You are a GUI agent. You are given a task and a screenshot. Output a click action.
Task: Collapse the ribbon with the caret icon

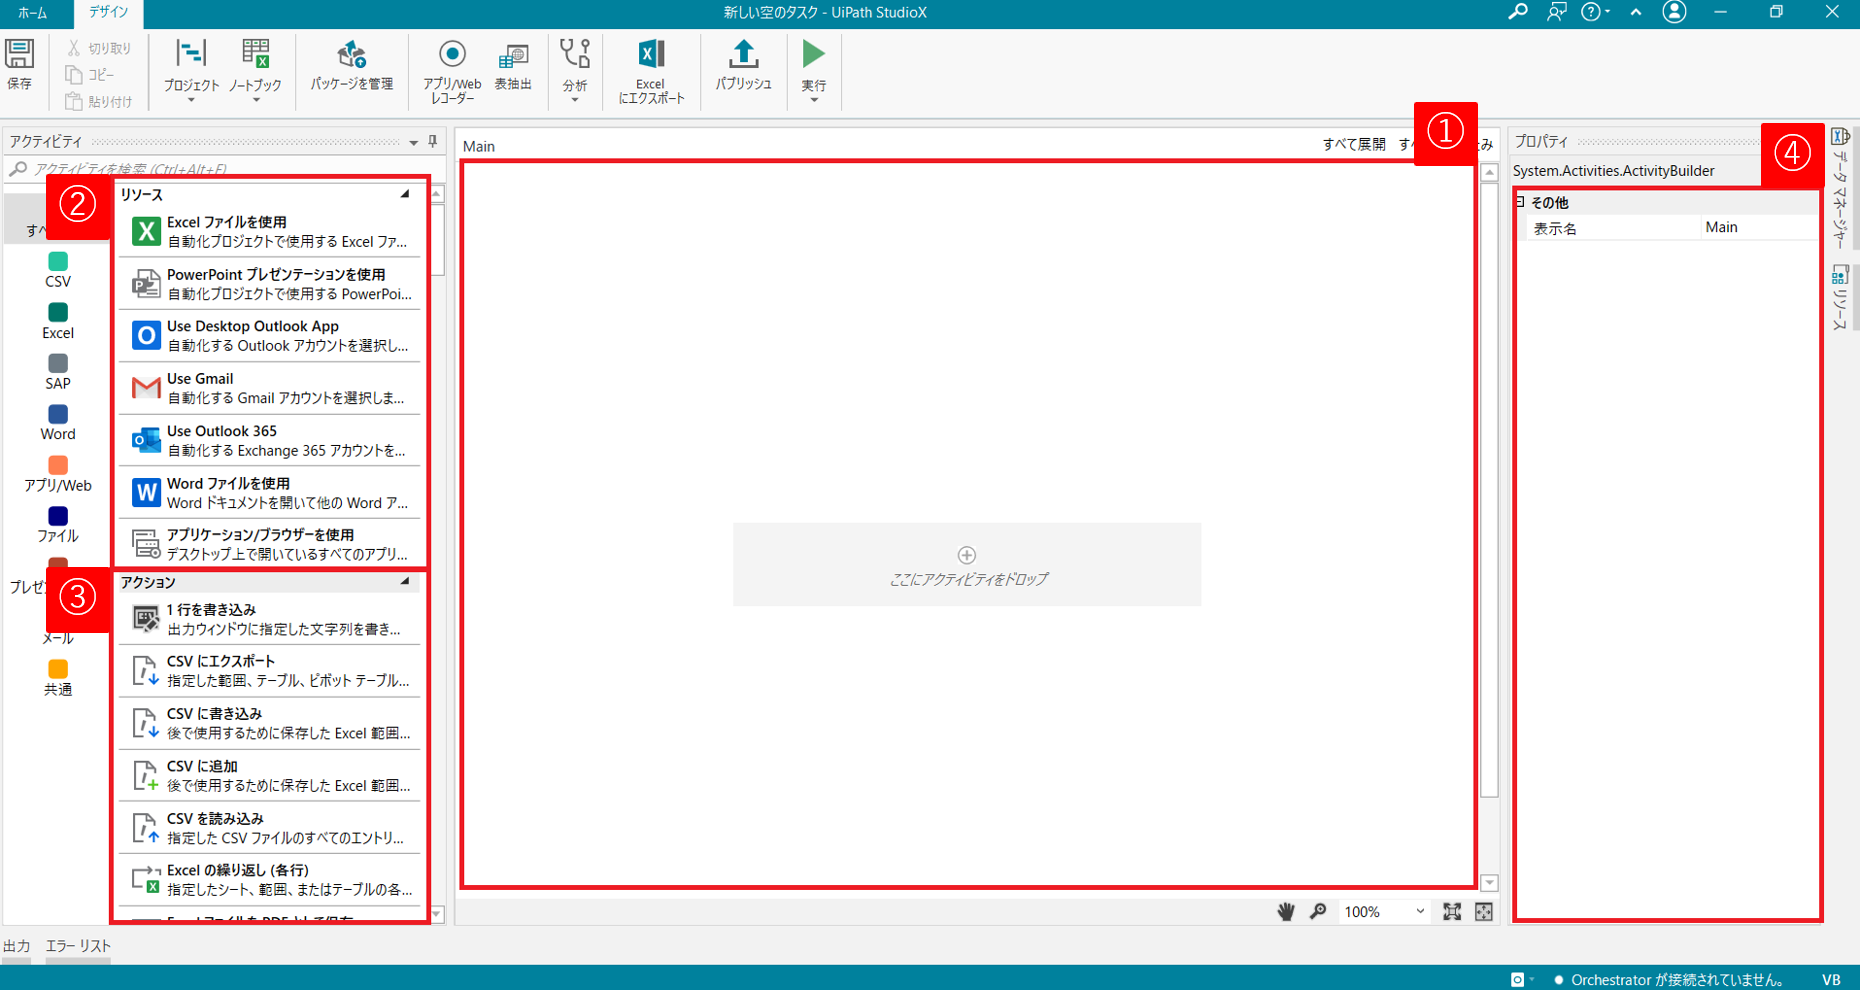click(x=1636, y=12)
